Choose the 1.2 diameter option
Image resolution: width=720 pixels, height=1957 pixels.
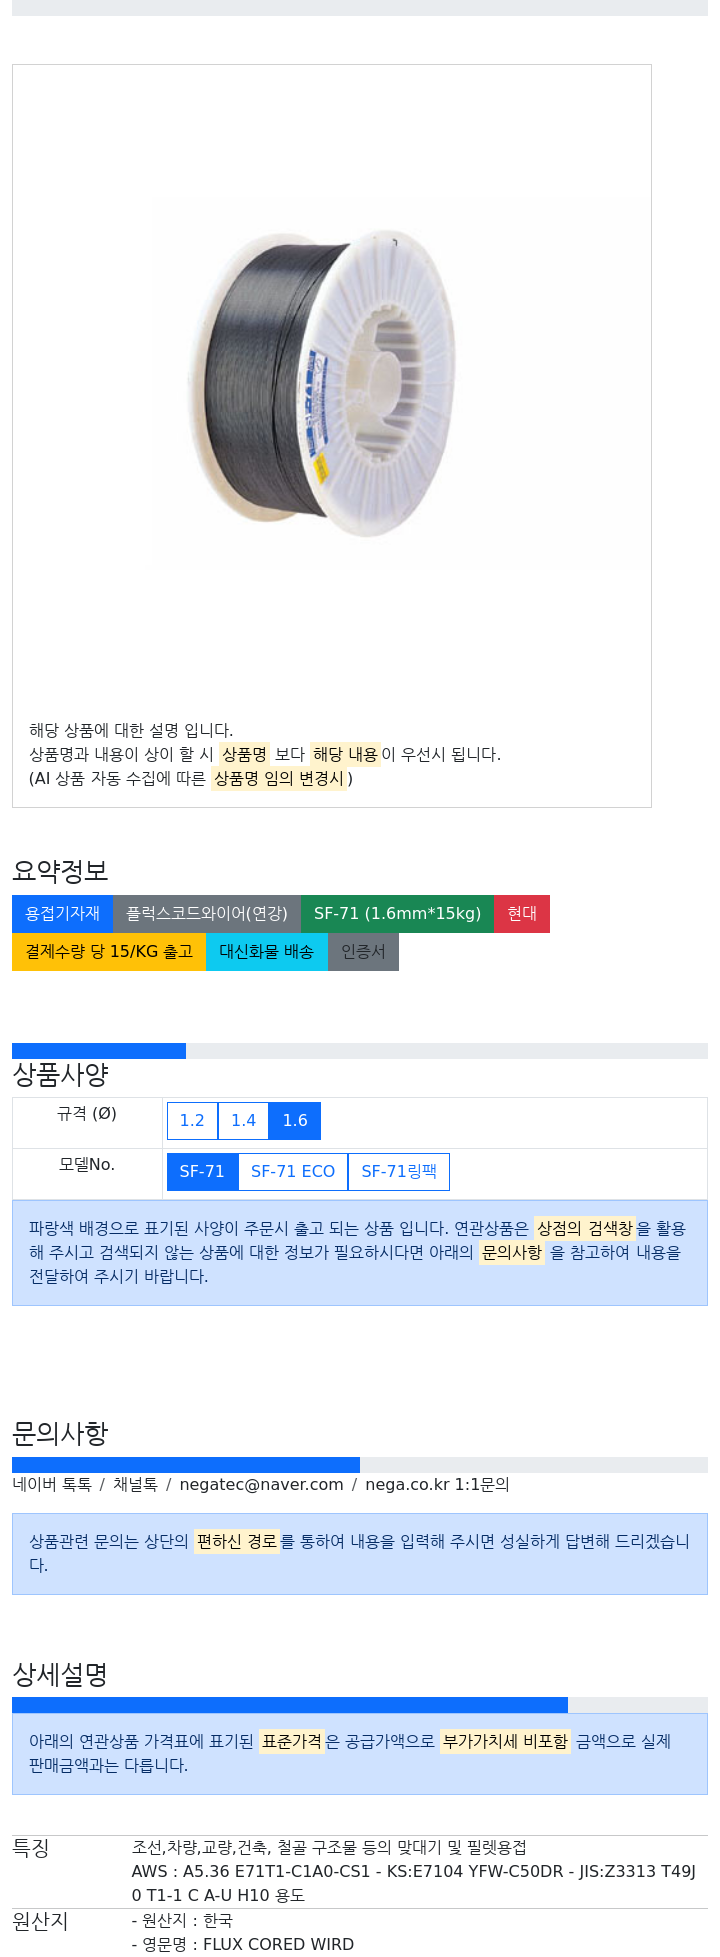192,1120
